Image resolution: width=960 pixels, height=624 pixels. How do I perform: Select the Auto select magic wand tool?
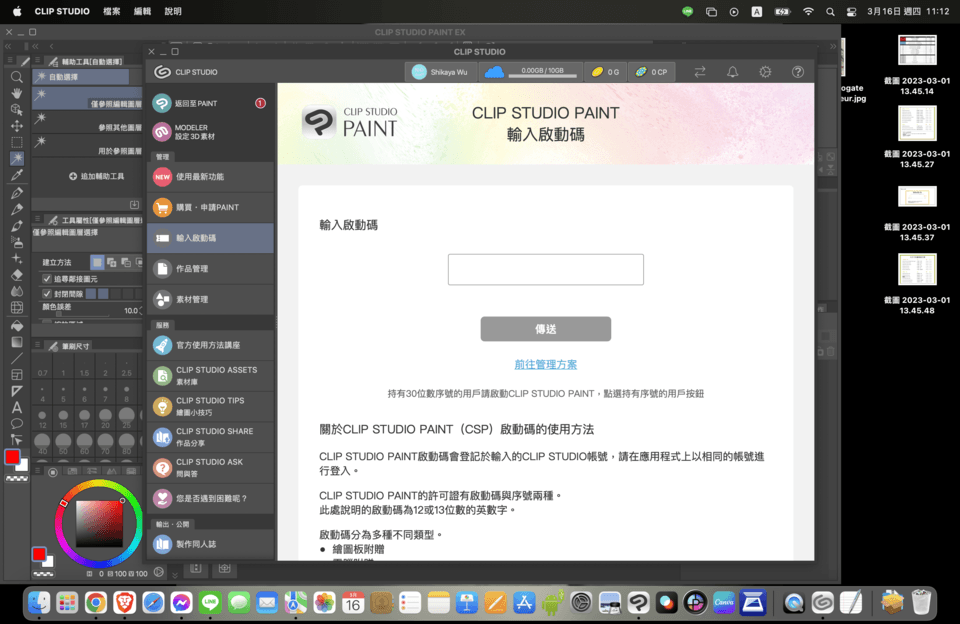point(17,159)
